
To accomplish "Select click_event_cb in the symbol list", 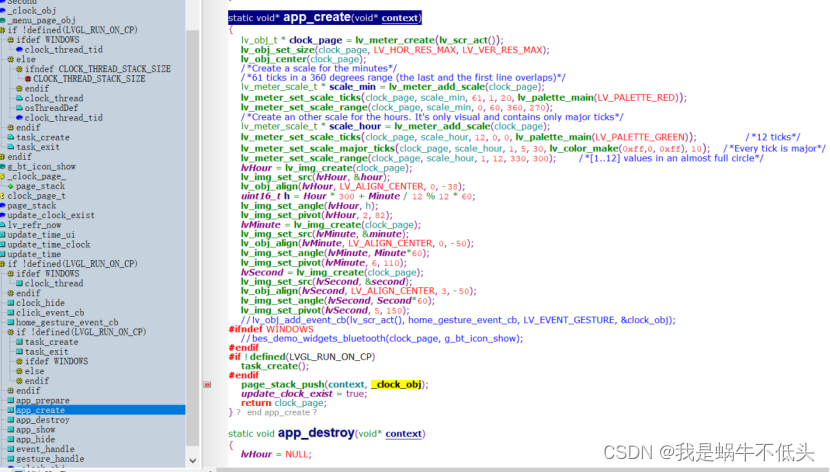I will point(50,313).
